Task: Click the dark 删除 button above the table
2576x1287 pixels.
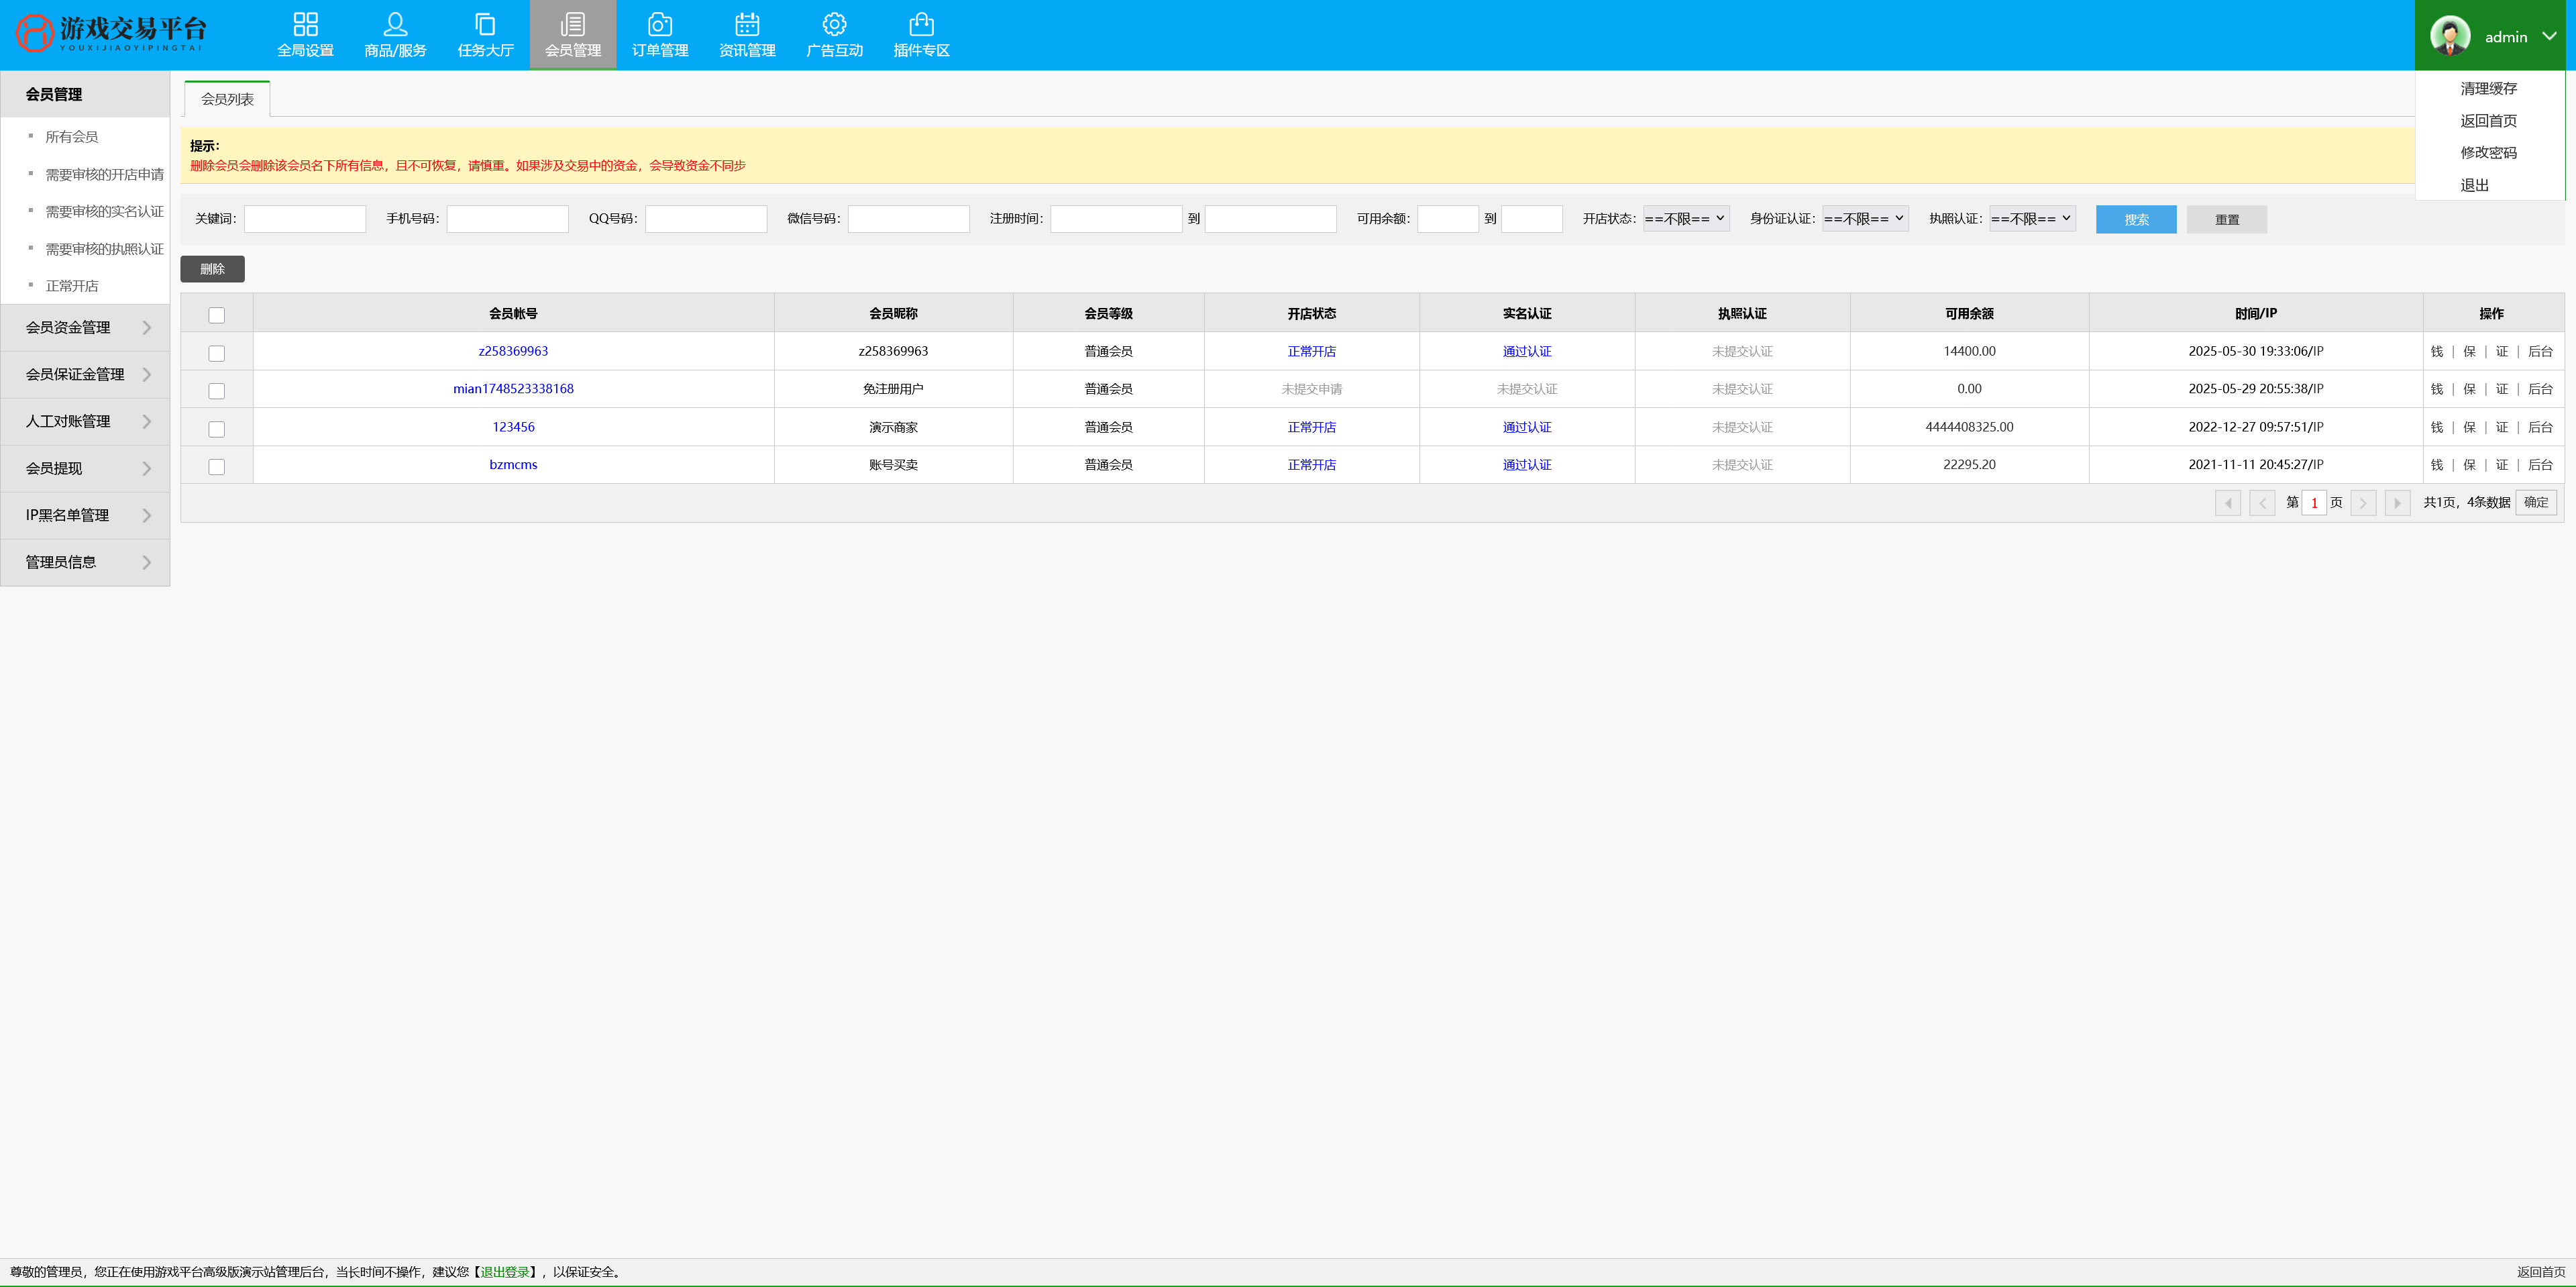Action: [x=212, y=269]
